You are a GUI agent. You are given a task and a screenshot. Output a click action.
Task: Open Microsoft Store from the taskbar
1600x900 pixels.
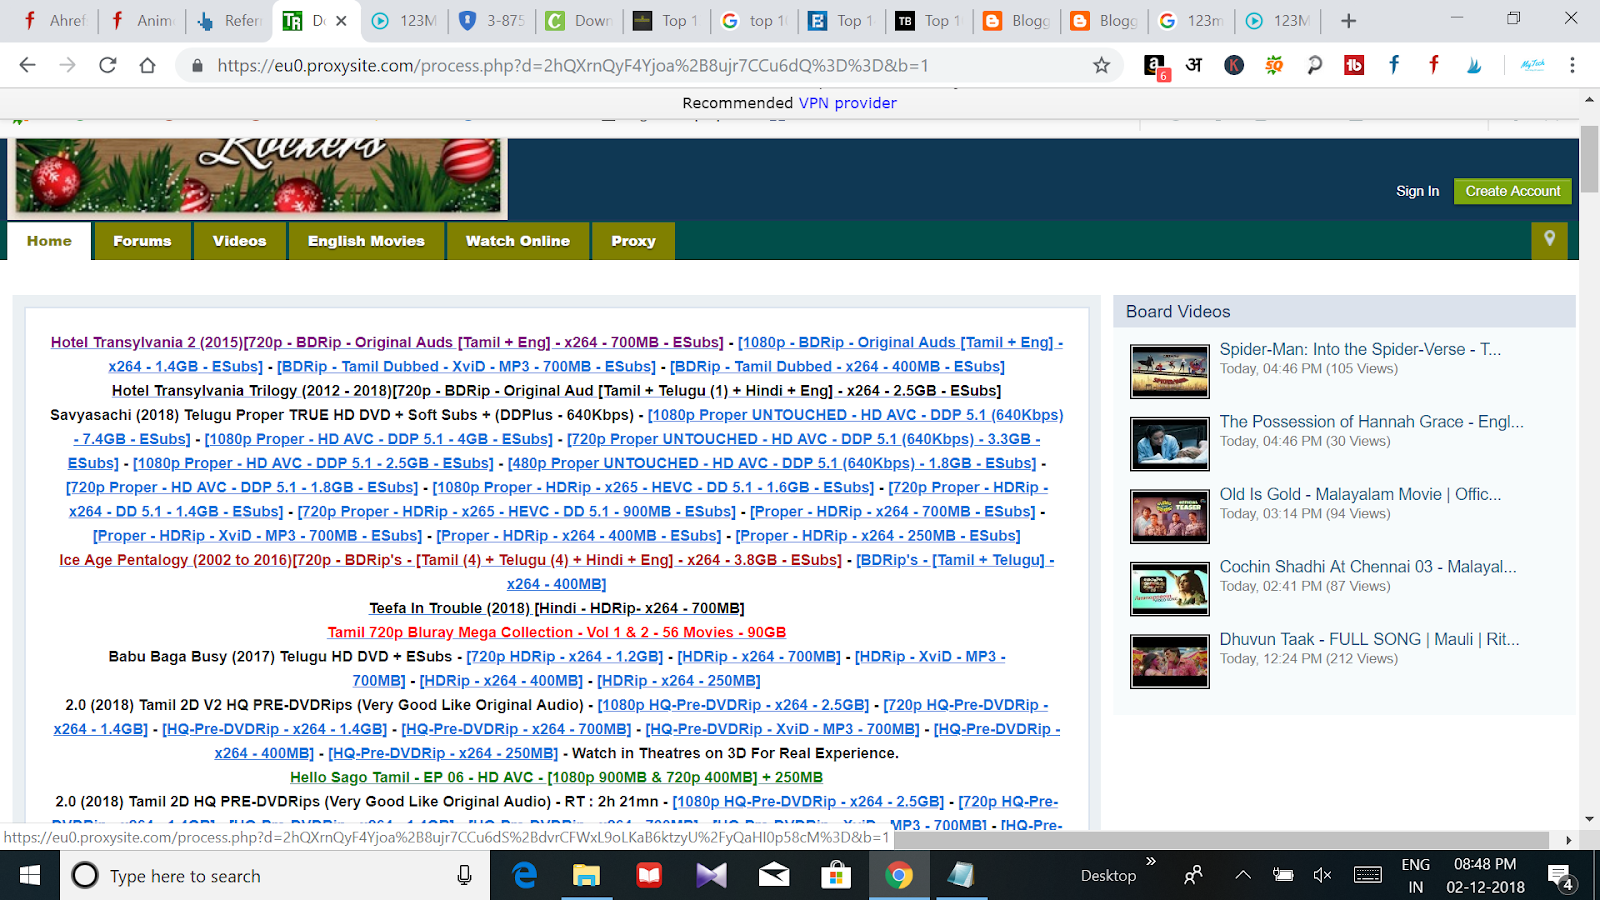tap(836, 876)
